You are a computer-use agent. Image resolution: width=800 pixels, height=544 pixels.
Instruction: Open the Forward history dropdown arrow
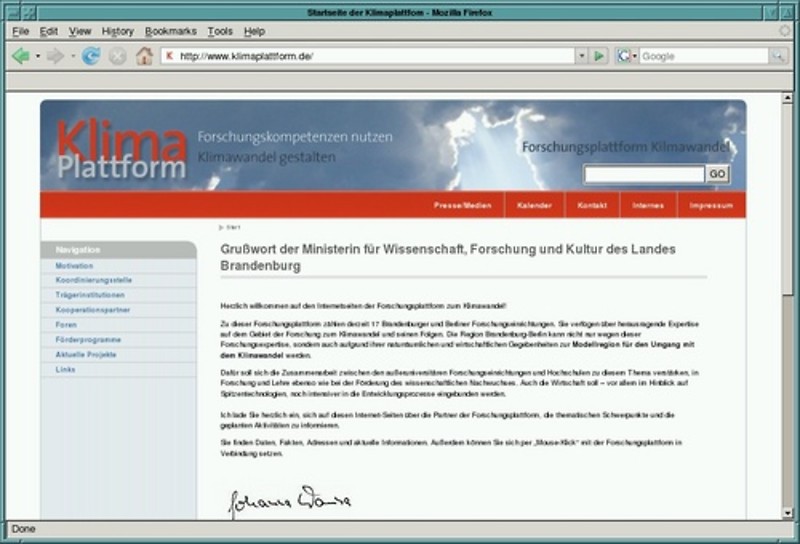pos(73,56)
